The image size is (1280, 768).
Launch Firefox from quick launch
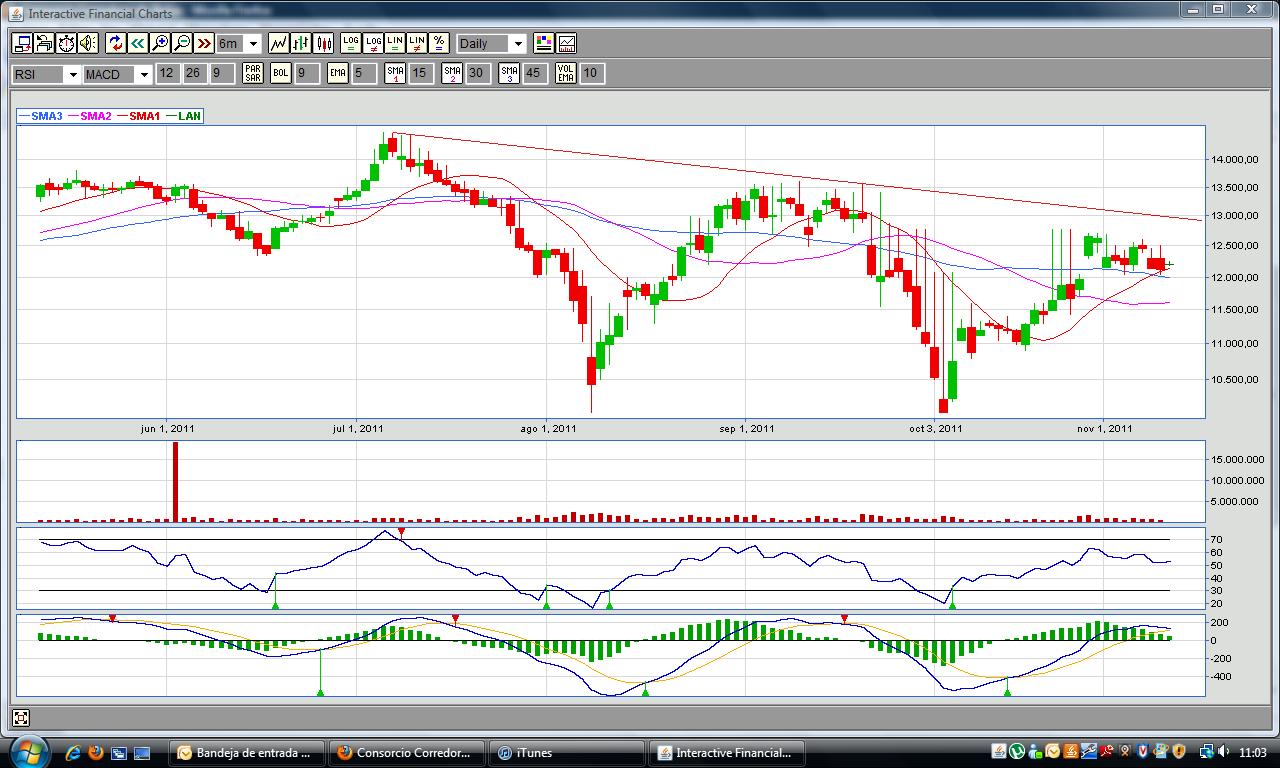pyautogui.click(x=96, y=753)
